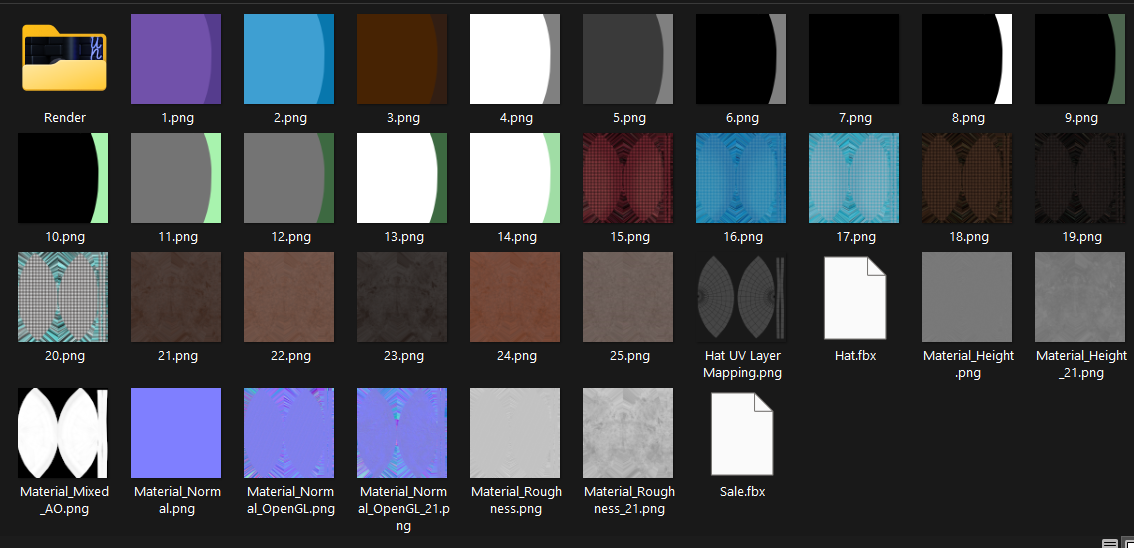Select the 20.png checkered thumbnail
The height and width of the screenshot is (548, 1134).
[x=63, y=297]
